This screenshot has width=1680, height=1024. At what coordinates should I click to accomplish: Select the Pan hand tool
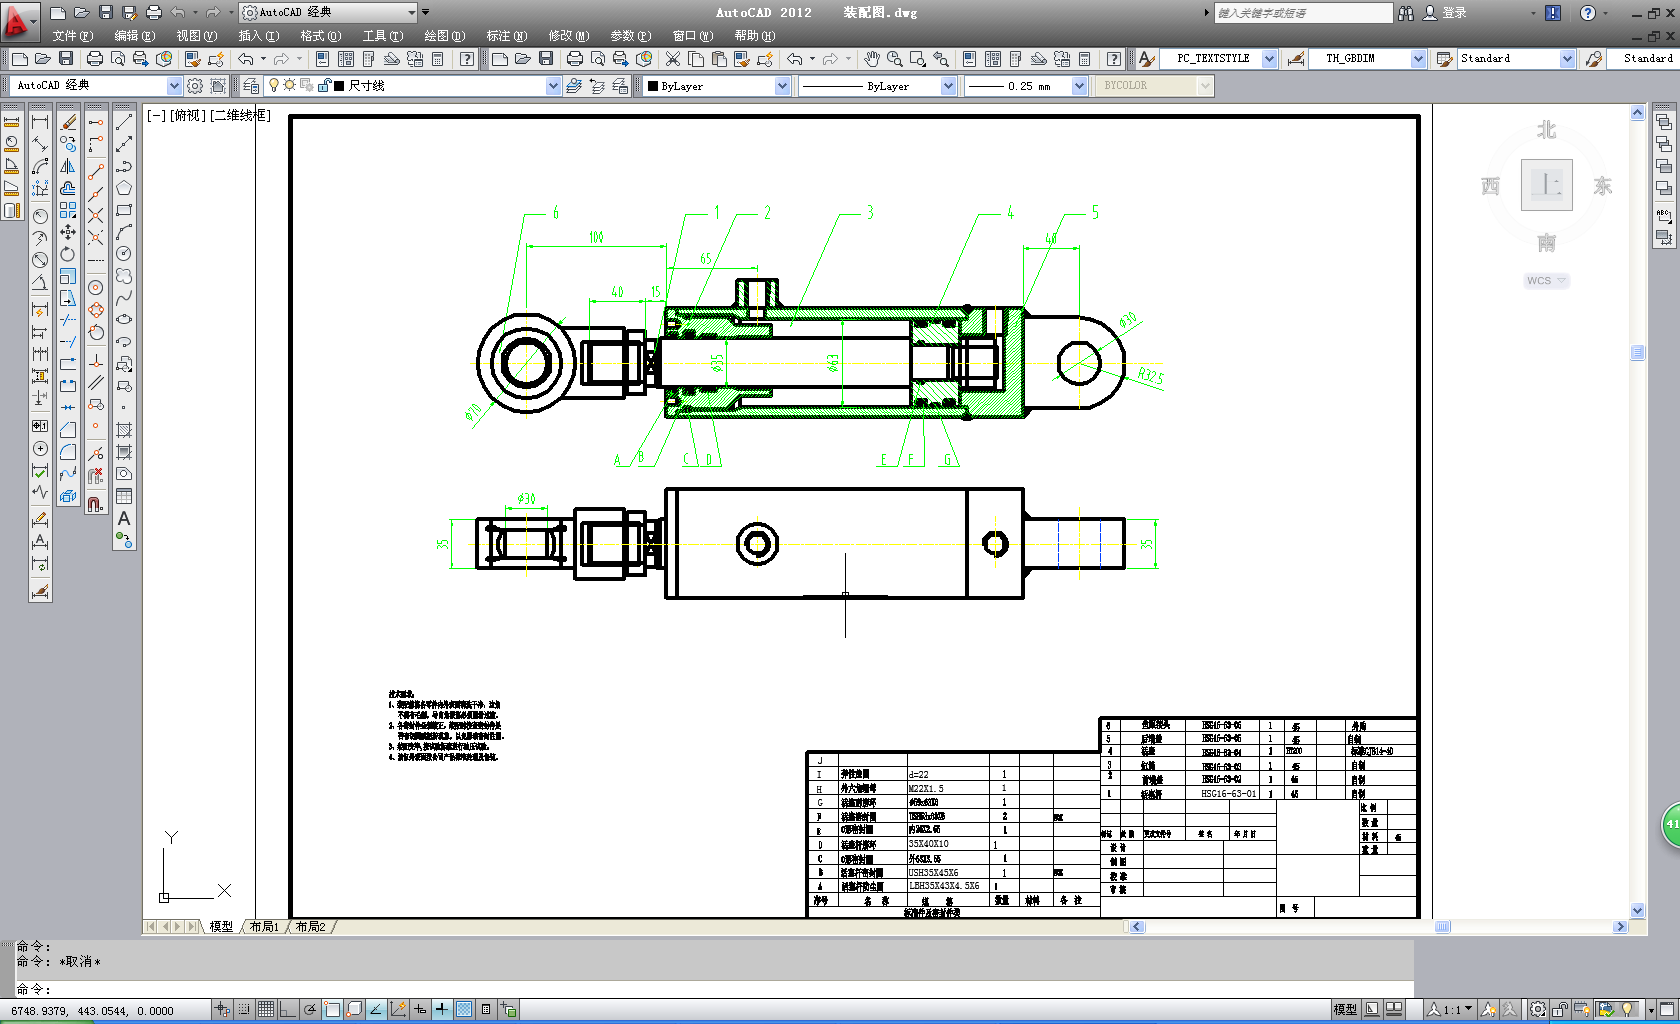873,59
